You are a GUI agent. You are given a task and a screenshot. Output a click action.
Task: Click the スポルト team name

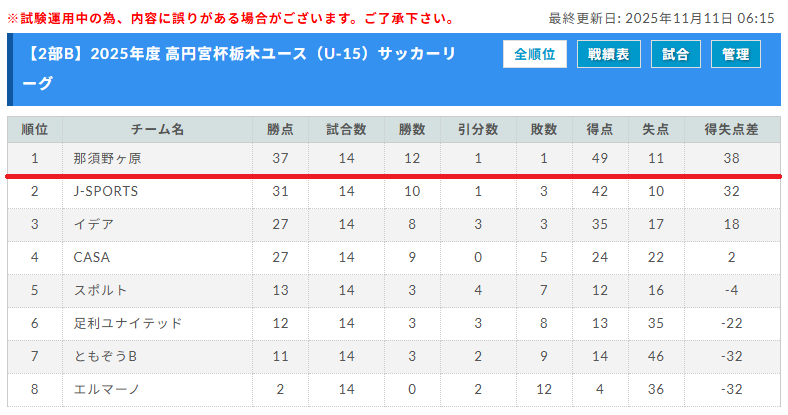[101, 290]
